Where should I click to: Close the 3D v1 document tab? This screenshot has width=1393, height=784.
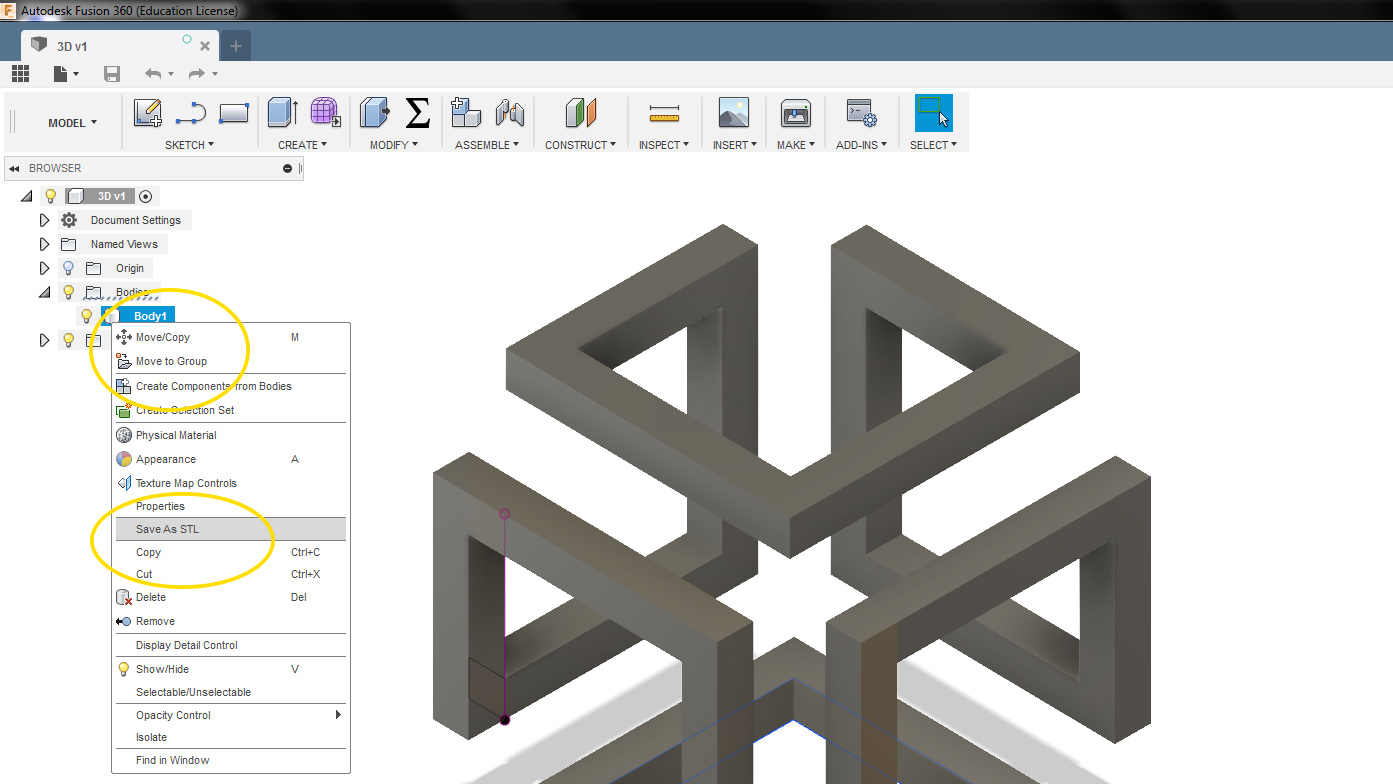205,46
